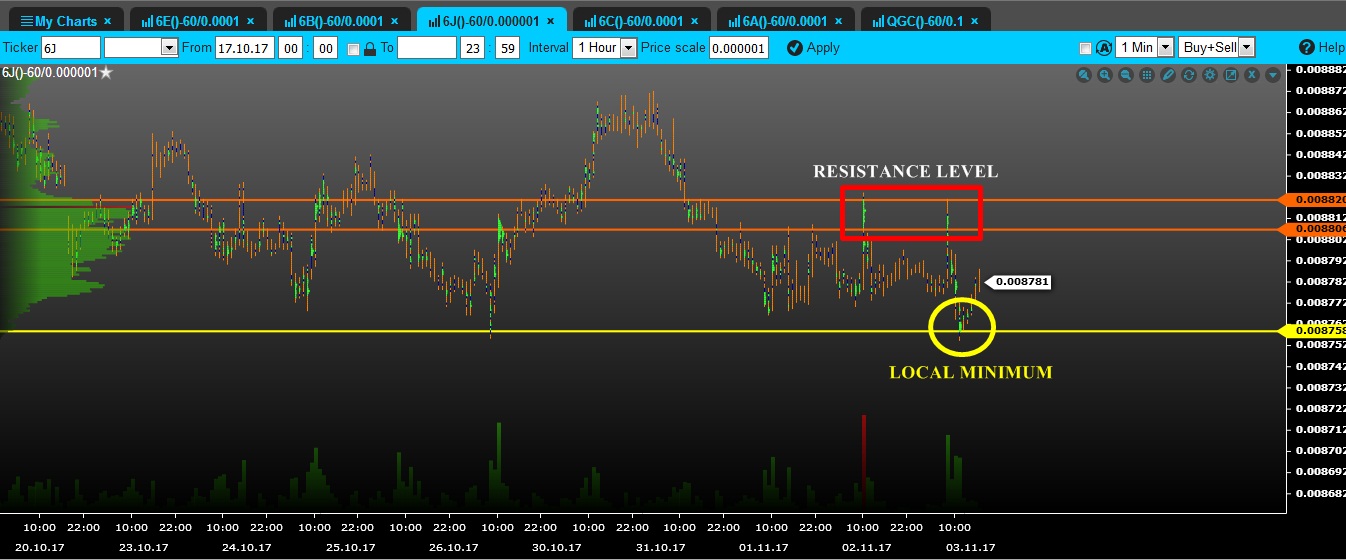1346x560 pixels.
Task: Click the To minute field showing 59
Action: [x=507, y=47]
